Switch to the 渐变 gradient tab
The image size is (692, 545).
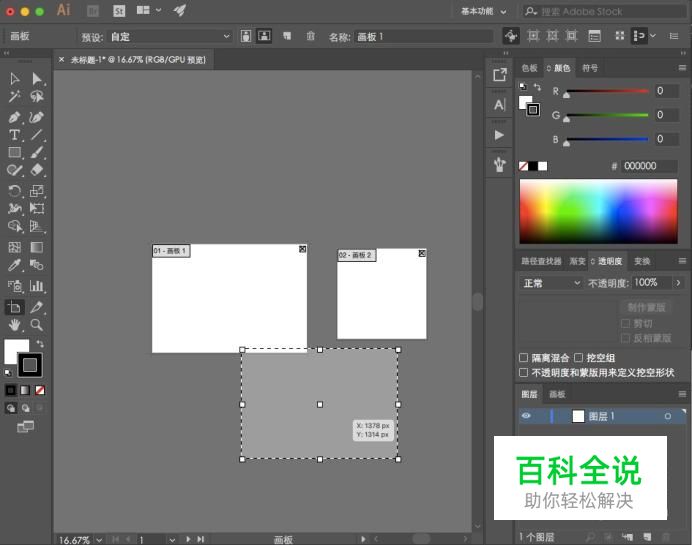click(577, 261)
